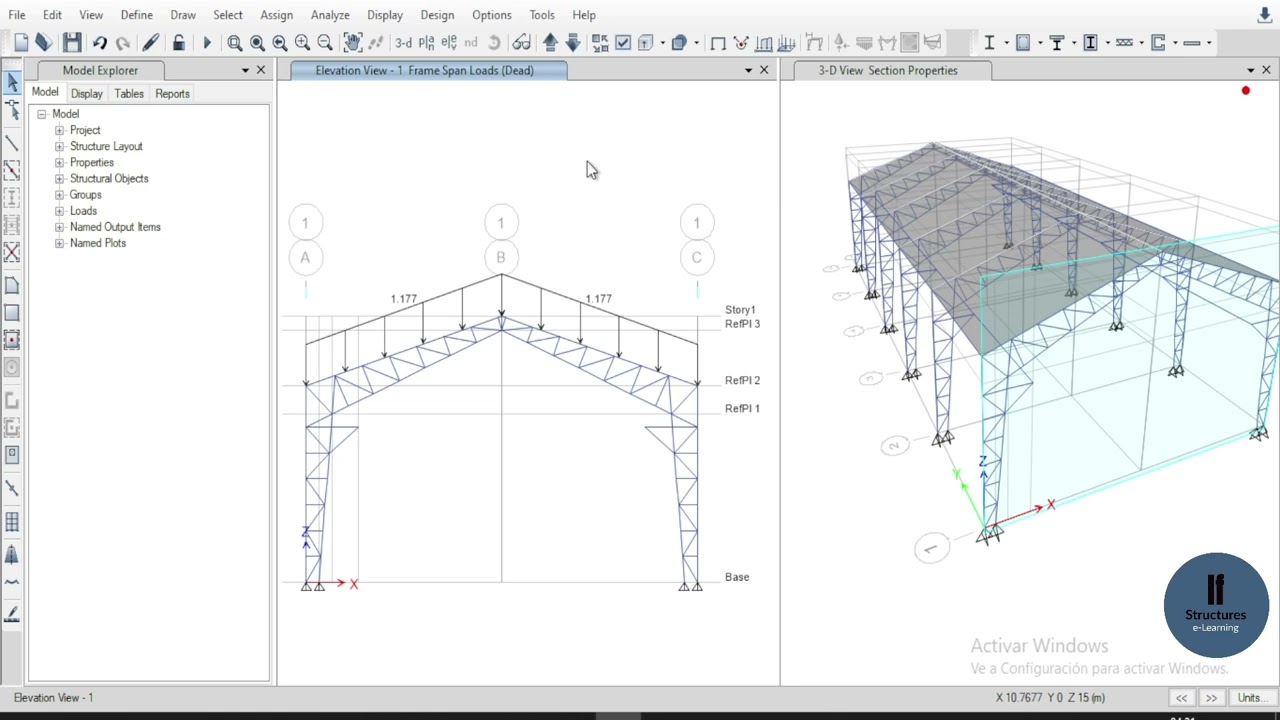Switch to 3-d view button

(x=403, y=42)
